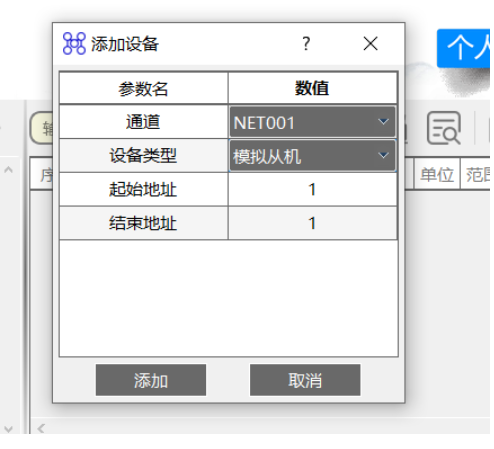Click the 起始地址 value field

(312, 189)
